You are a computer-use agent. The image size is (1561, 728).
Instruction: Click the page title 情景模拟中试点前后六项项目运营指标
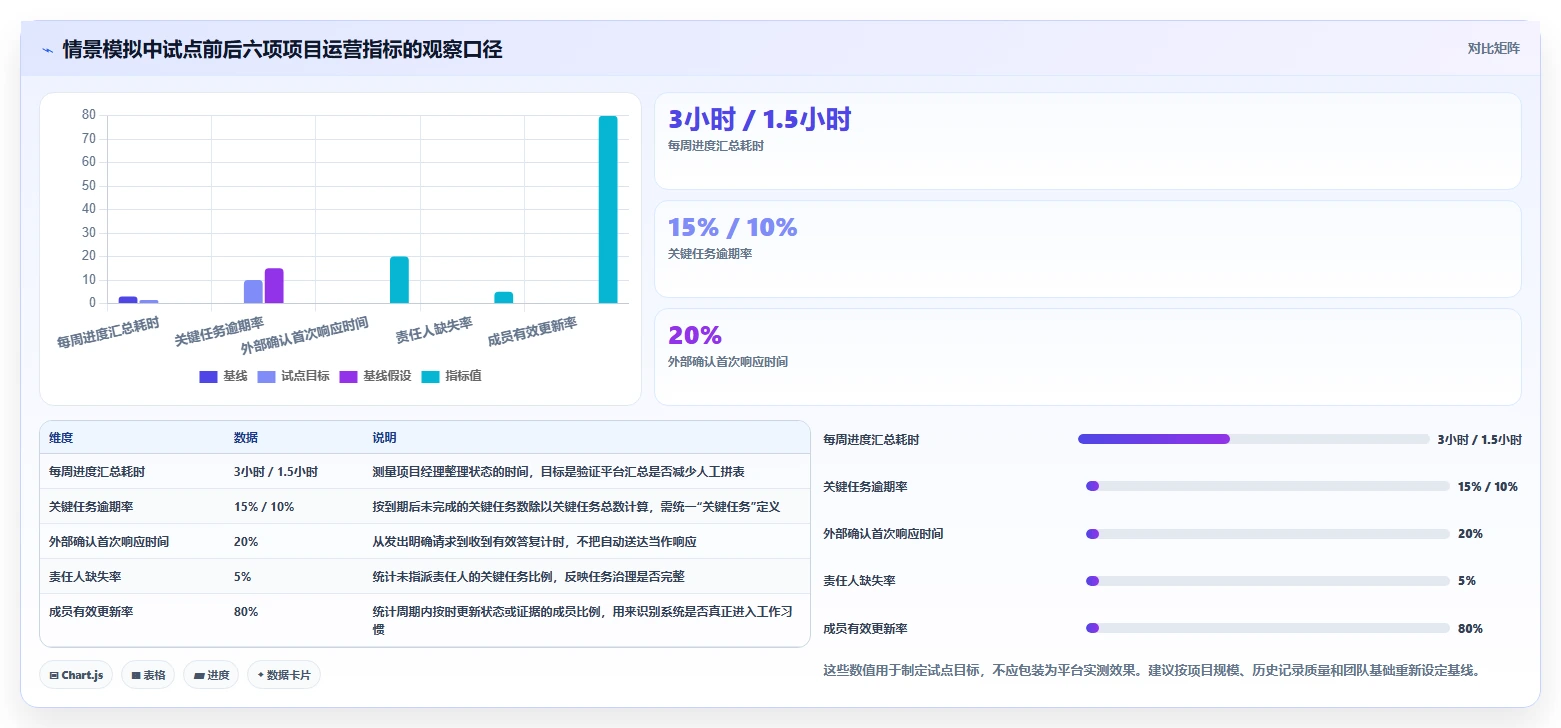[282, 49]
